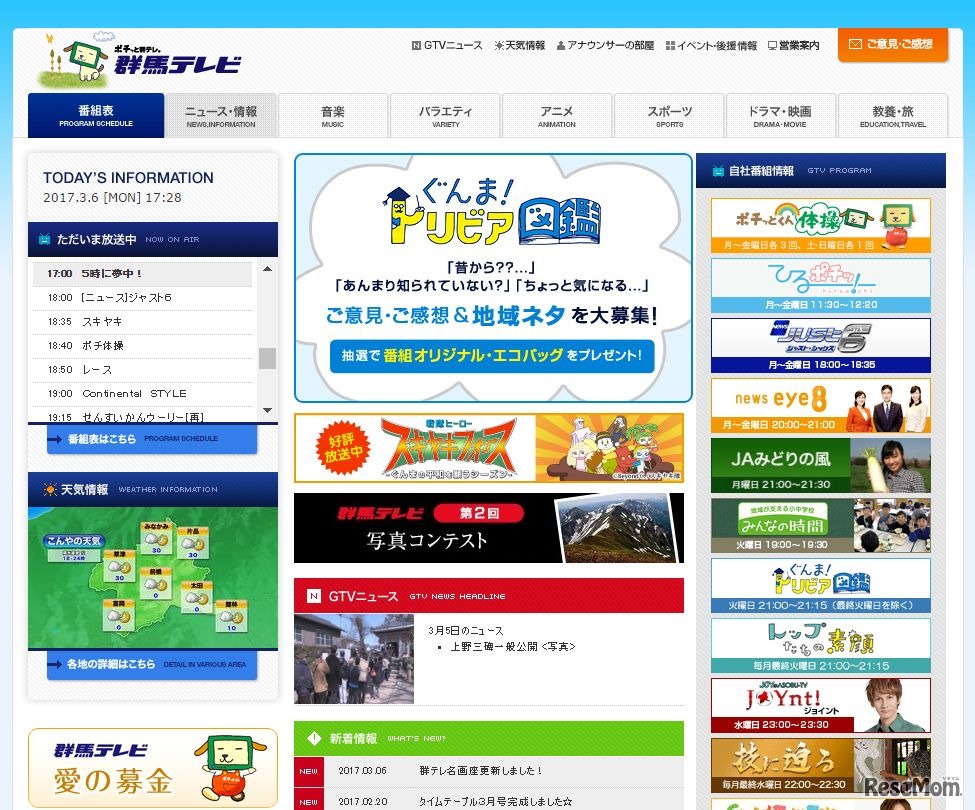The image size is (975, 810).
Task: Click the 愛の募金 donation banner
Action: click(x=152, y=768)
